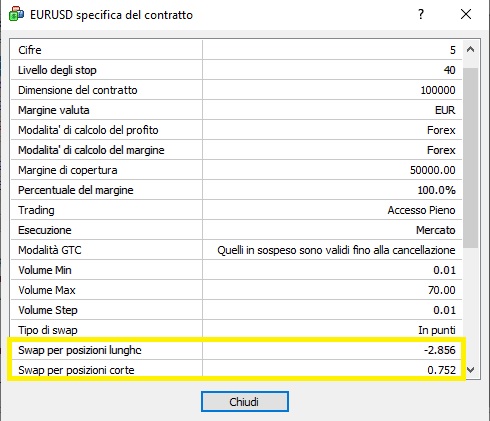Select the Dimensione del contratto row
The height and width of the screenshot is (421, 490).
coord(237,90)
